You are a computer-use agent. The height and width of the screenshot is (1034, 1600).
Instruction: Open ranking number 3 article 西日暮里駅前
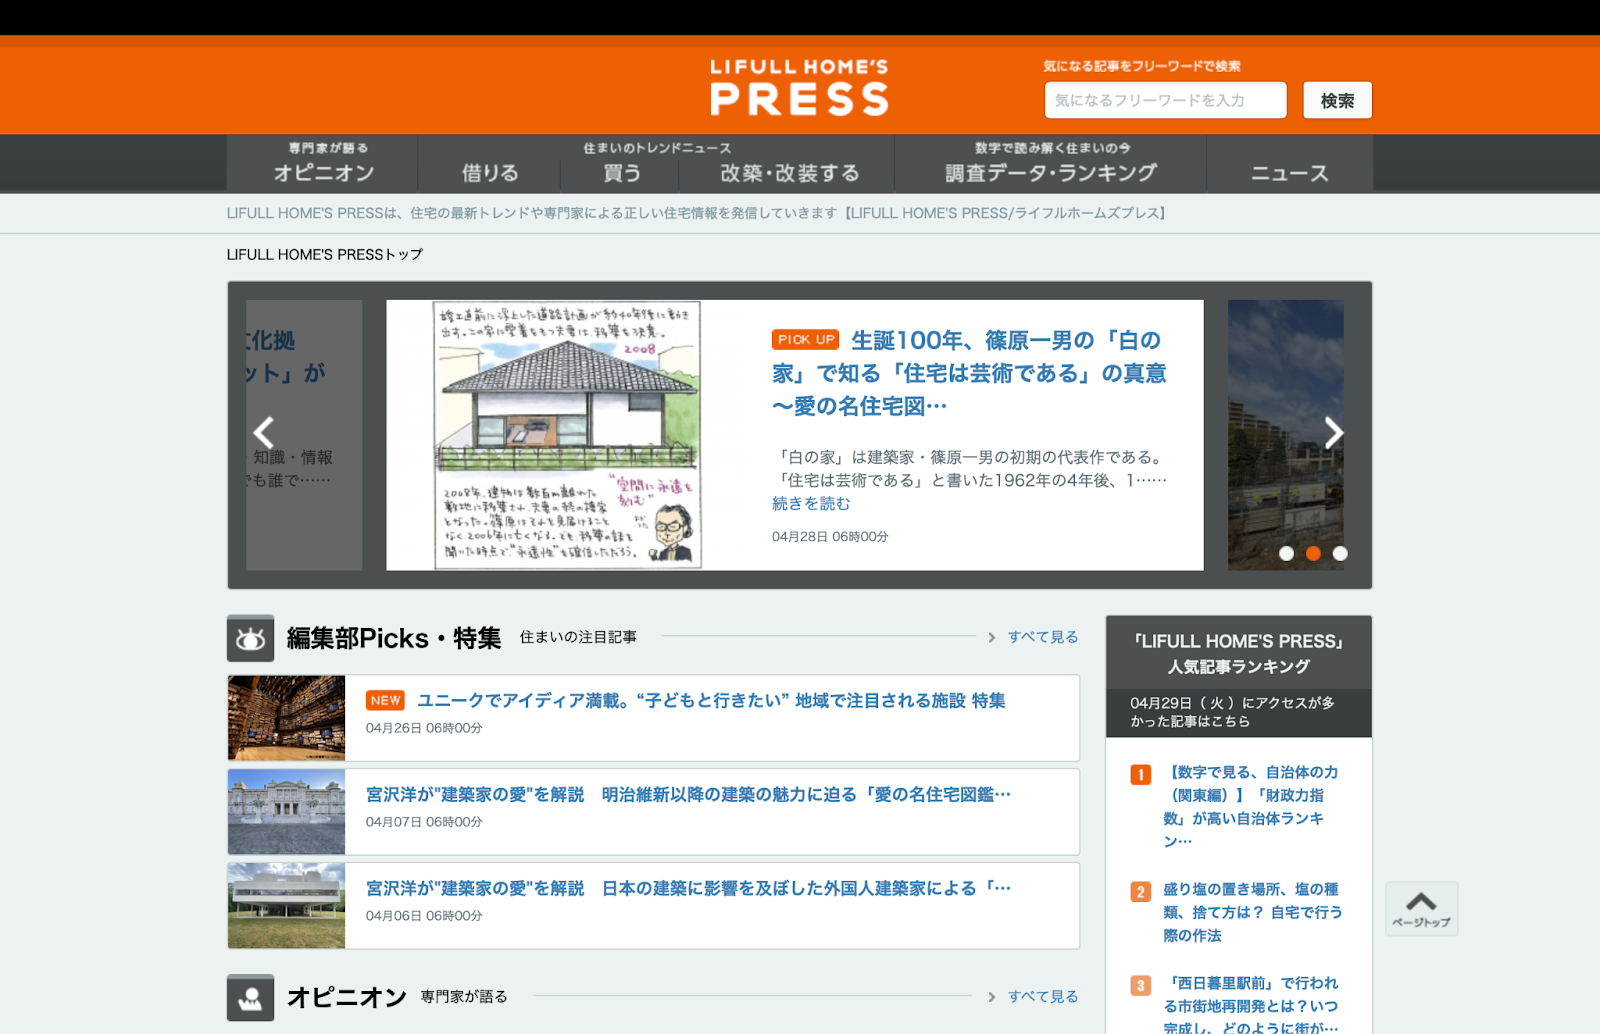[x=1250, y=1005]
